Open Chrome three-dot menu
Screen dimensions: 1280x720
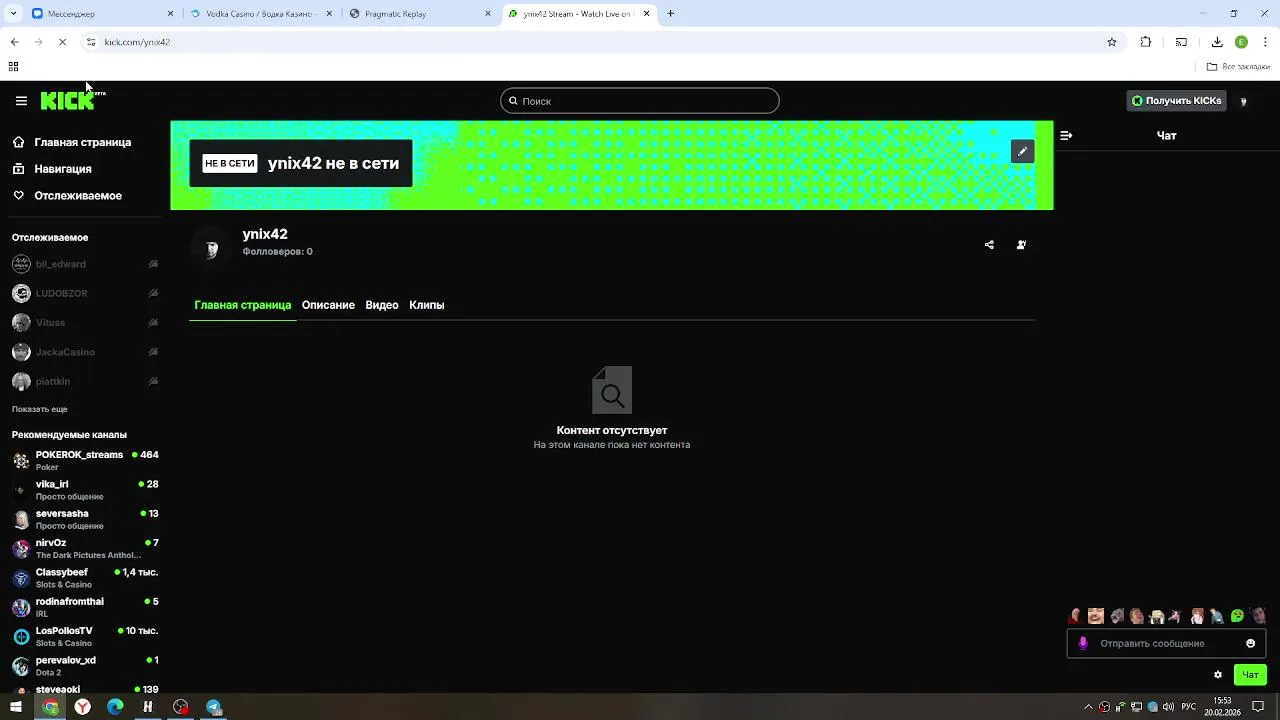[x=1265, y=42]
